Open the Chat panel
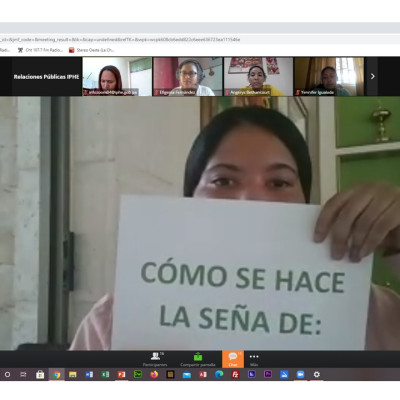This screenshot has width=400, height=400. tap(233, 359)
